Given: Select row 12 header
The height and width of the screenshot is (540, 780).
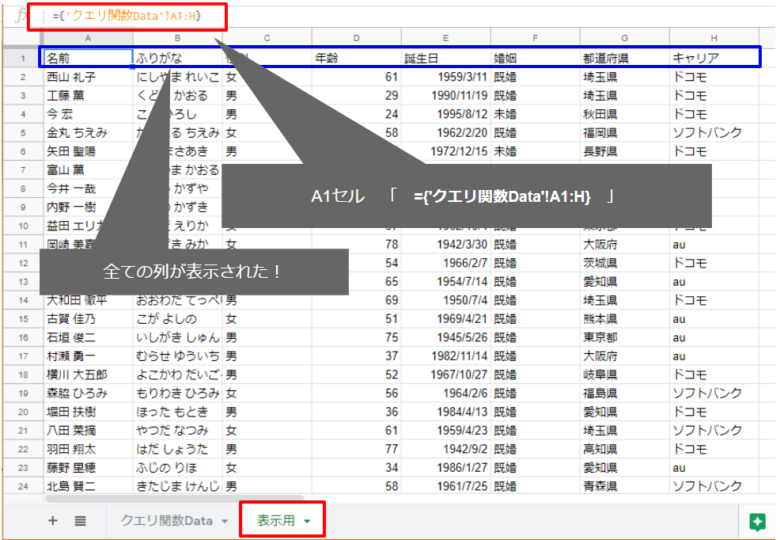Looking at the screenshot, I should (23, 263).
